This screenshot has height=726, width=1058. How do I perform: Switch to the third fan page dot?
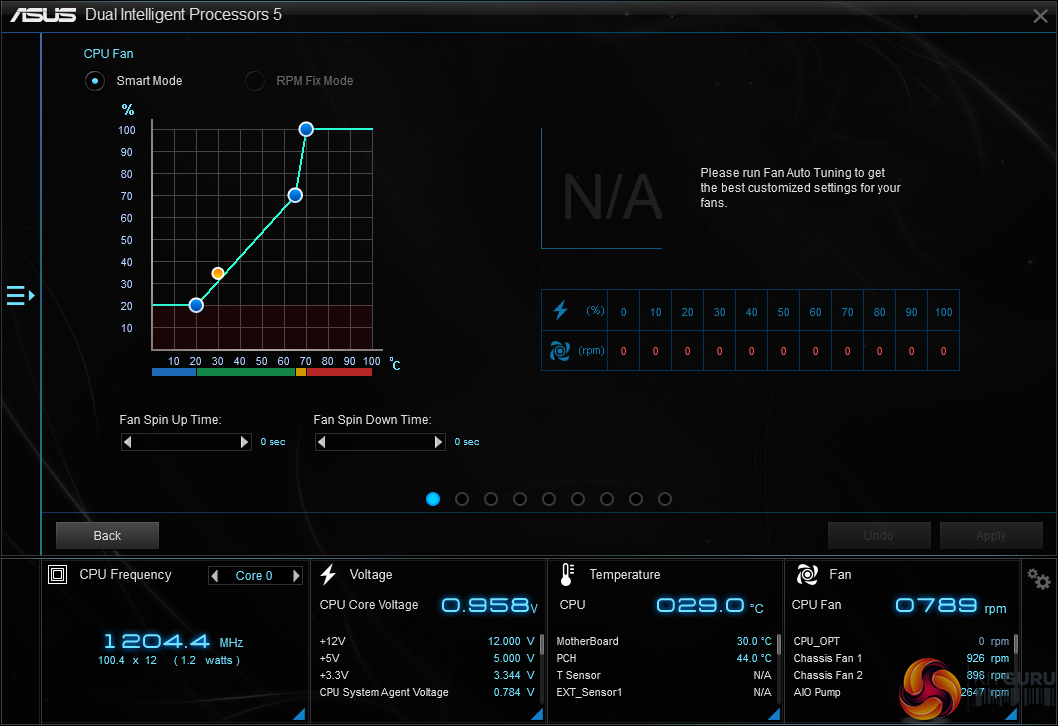pyautogui.click(x=491, y=499)
